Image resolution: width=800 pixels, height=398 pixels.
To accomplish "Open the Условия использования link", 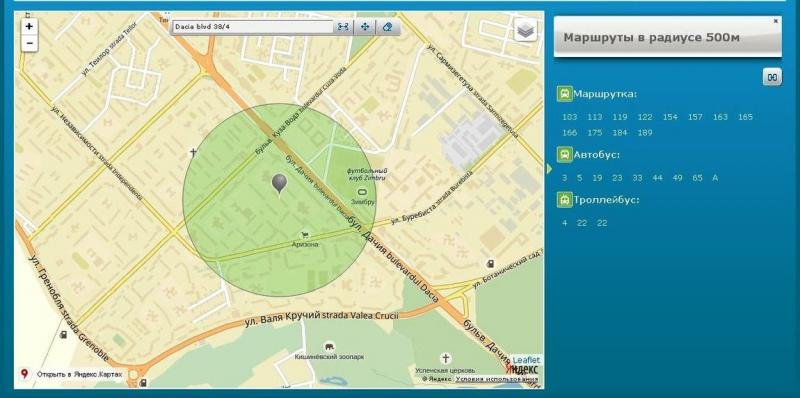I will pyautogui.click(x=496, y=379).
